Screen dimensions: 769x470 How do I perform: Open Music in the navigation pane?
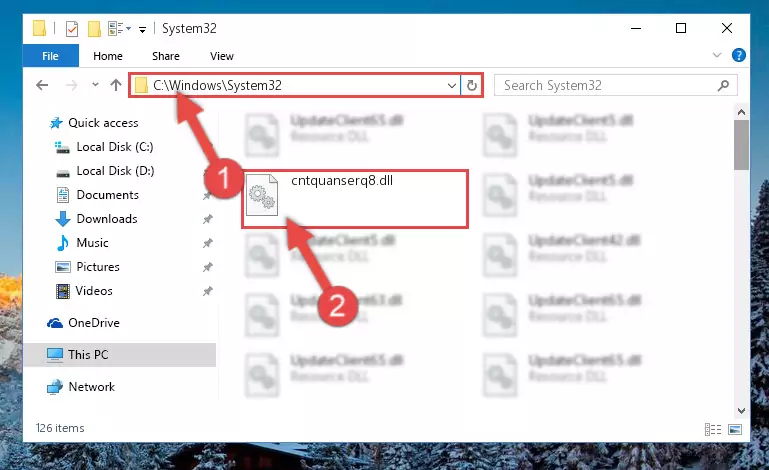(x=92, y=243)
